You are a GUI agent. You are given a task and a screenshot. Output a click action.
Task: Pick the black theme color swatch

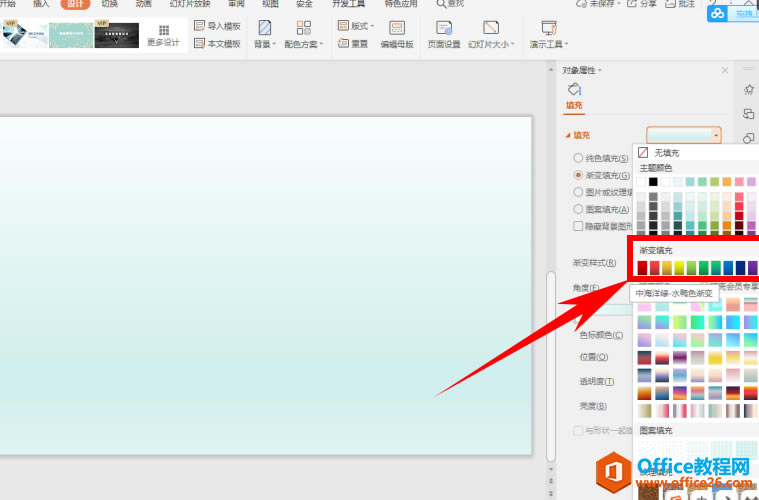coord(653,182)
